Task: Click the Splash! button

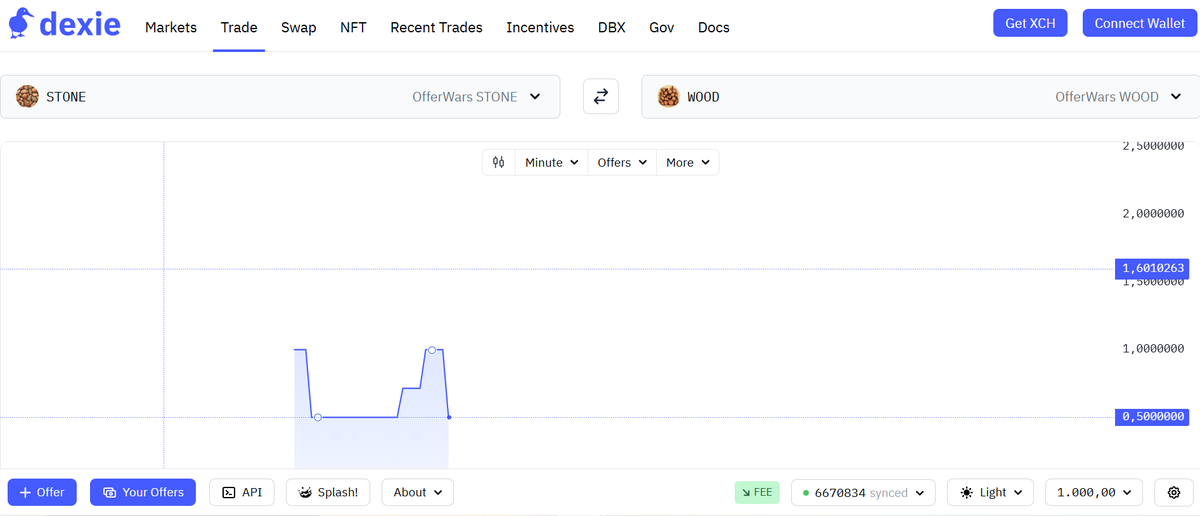Action: click(x=328, y=492)
